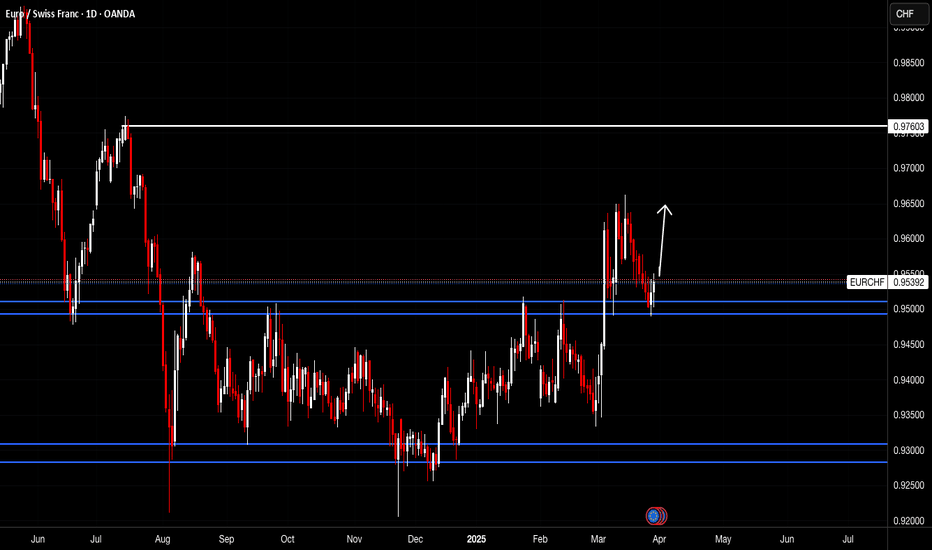
Task: Click the 0.94500 price scale value
Action: tap(909, 344)
